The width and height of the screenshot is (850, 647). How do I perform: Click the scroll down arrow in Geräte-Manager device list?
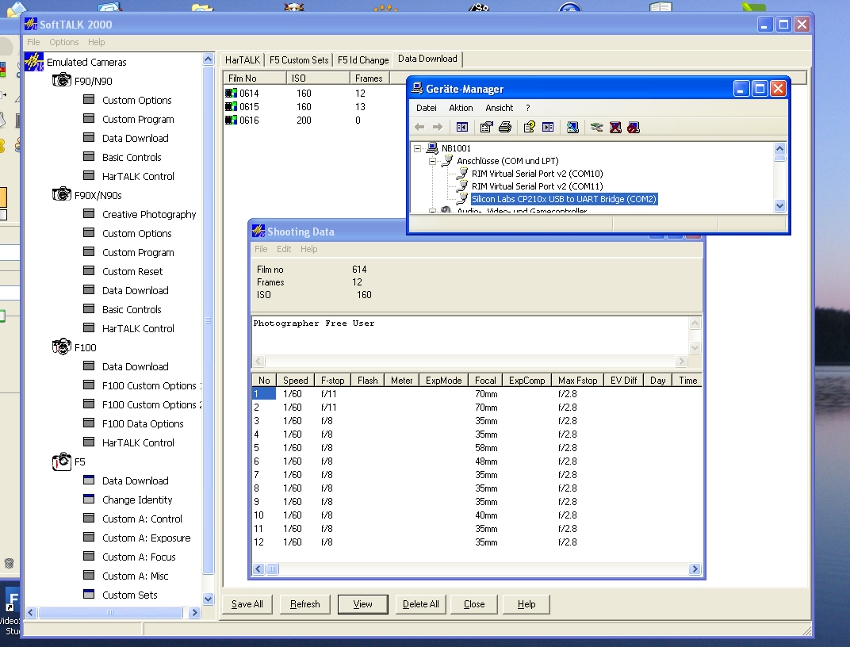point(780,205)
